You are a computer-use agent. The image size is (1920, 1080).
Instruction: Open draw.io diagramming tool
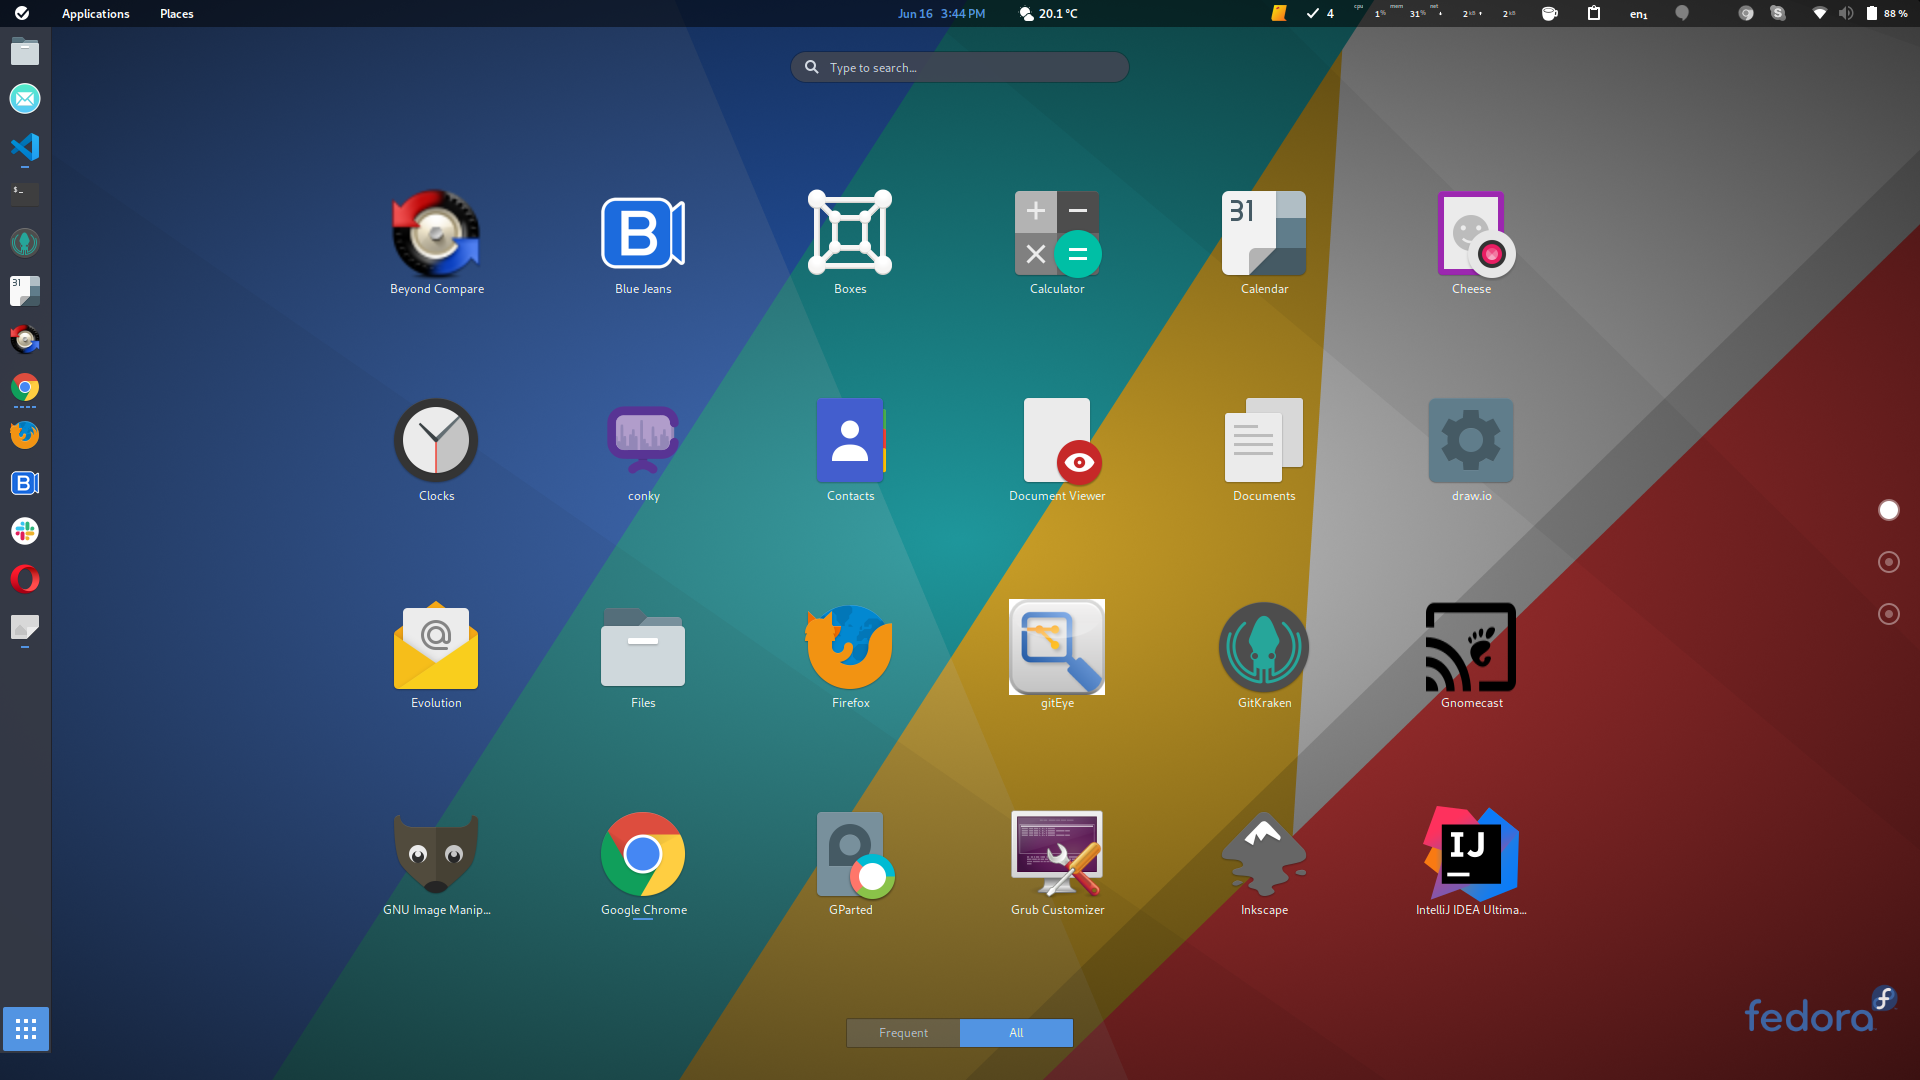tap(1470, 440)
